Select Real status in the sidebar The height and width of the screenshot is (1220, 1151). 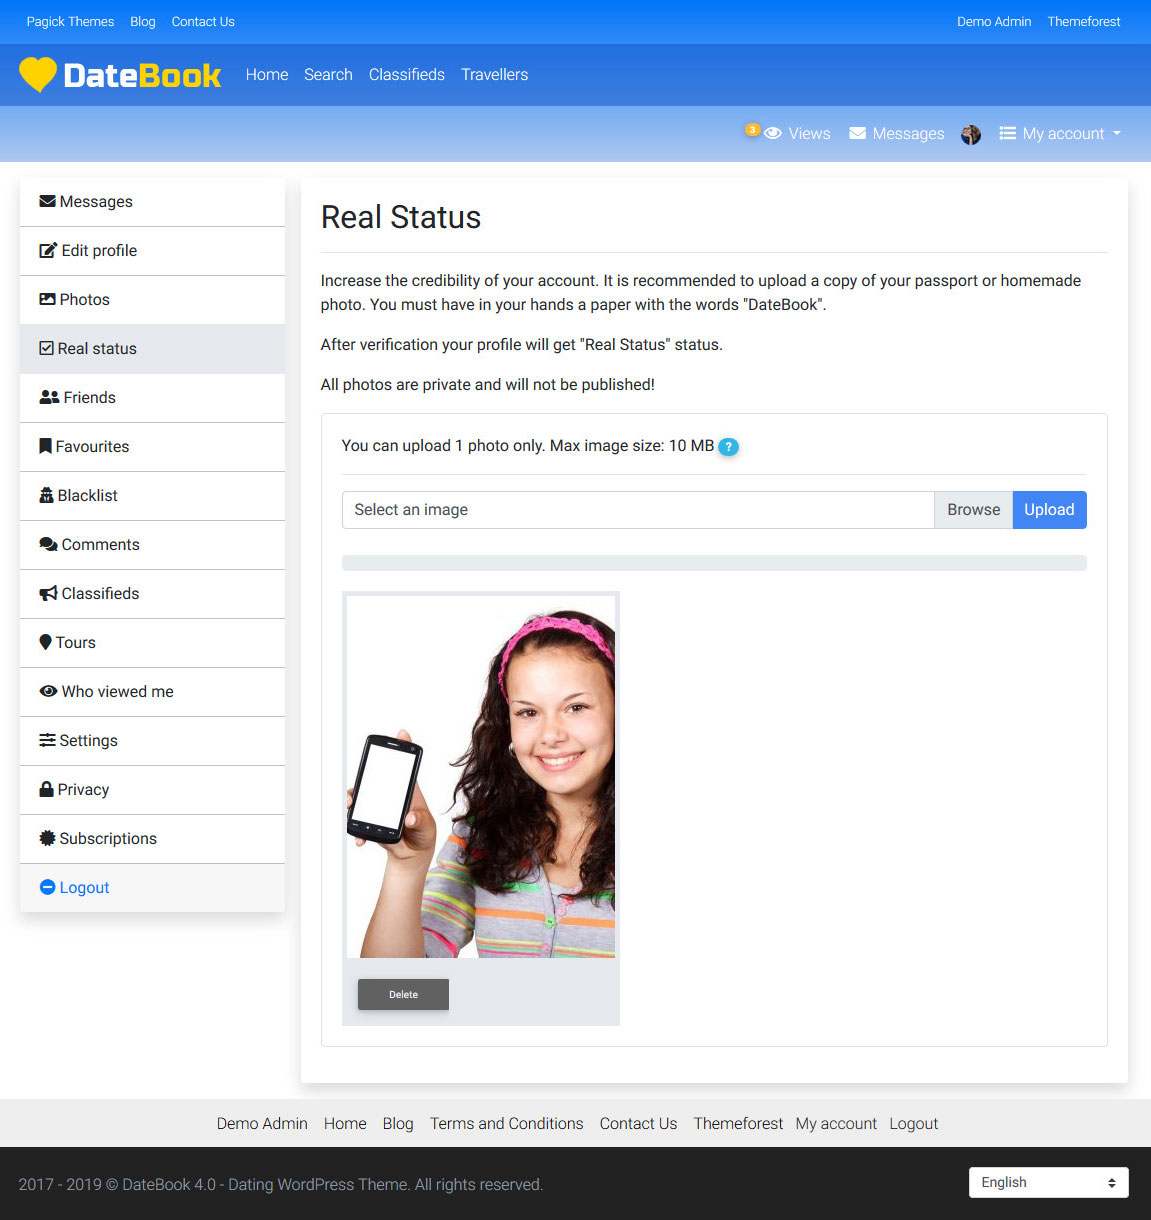point(97,348)
